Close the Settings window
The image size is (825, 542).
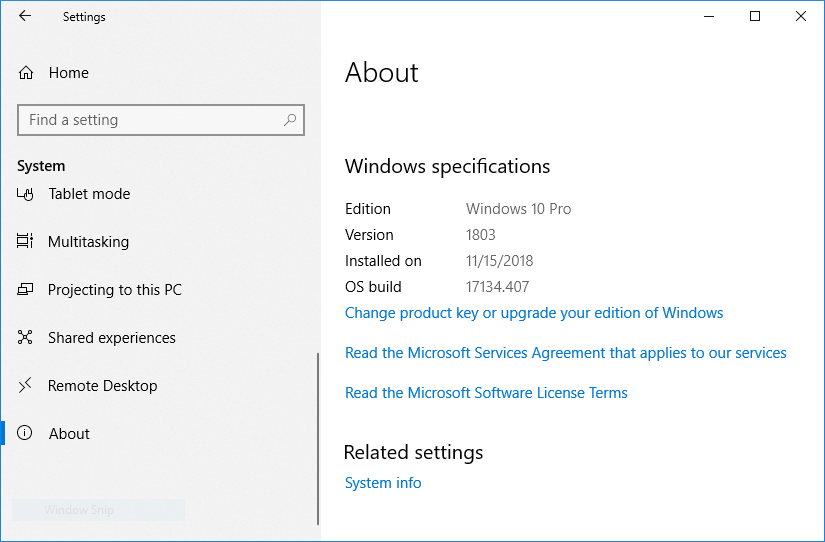point(800,16)
